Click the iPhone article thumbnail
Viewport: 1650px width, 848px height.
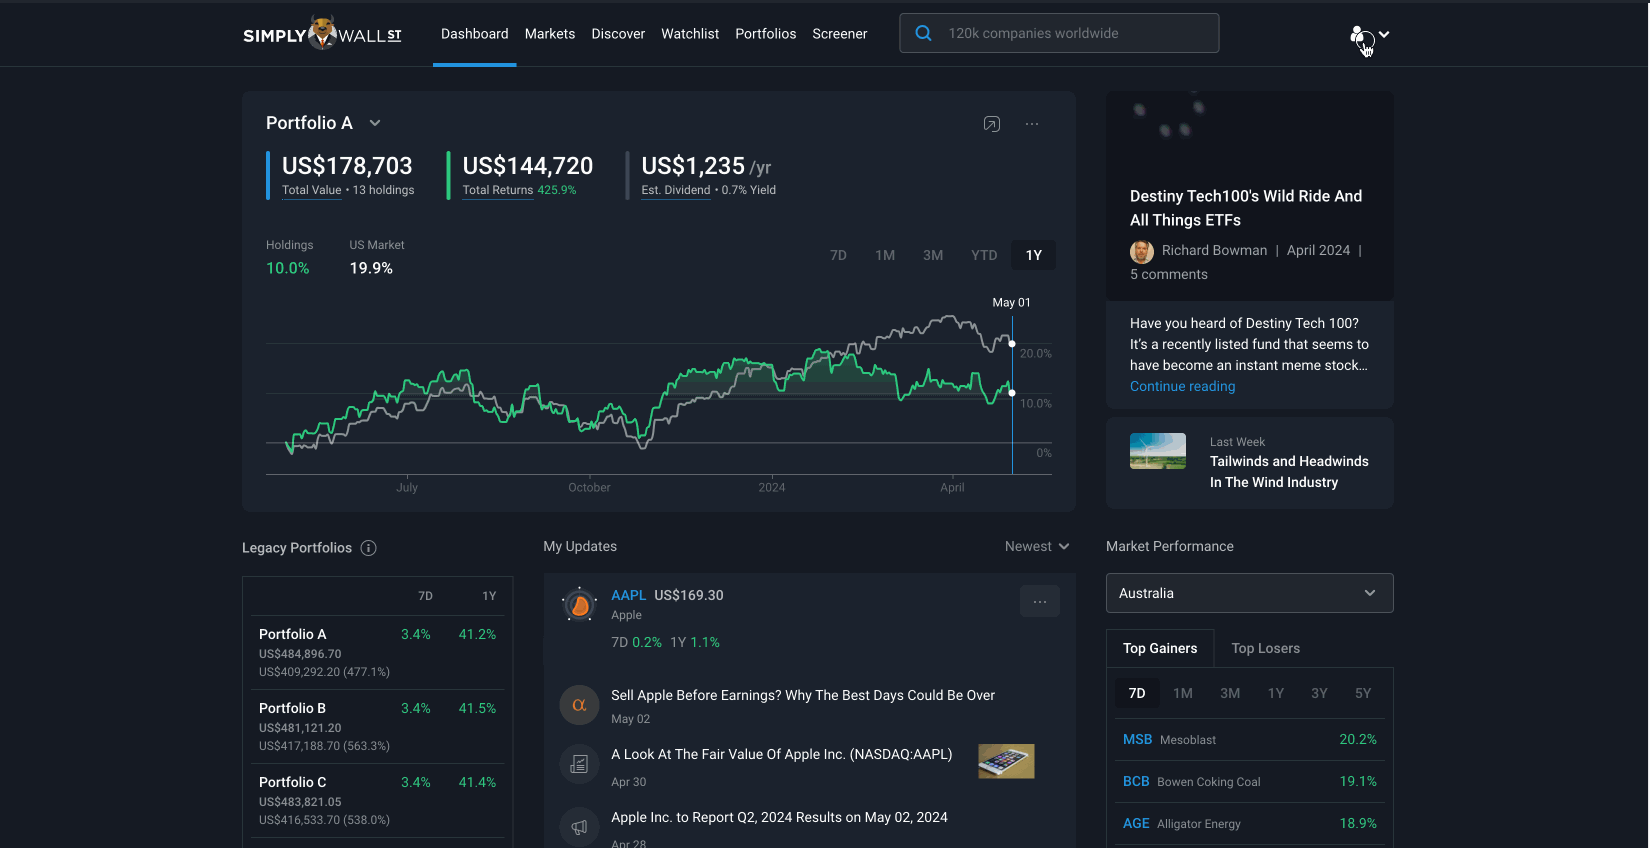pos(1006,761)
